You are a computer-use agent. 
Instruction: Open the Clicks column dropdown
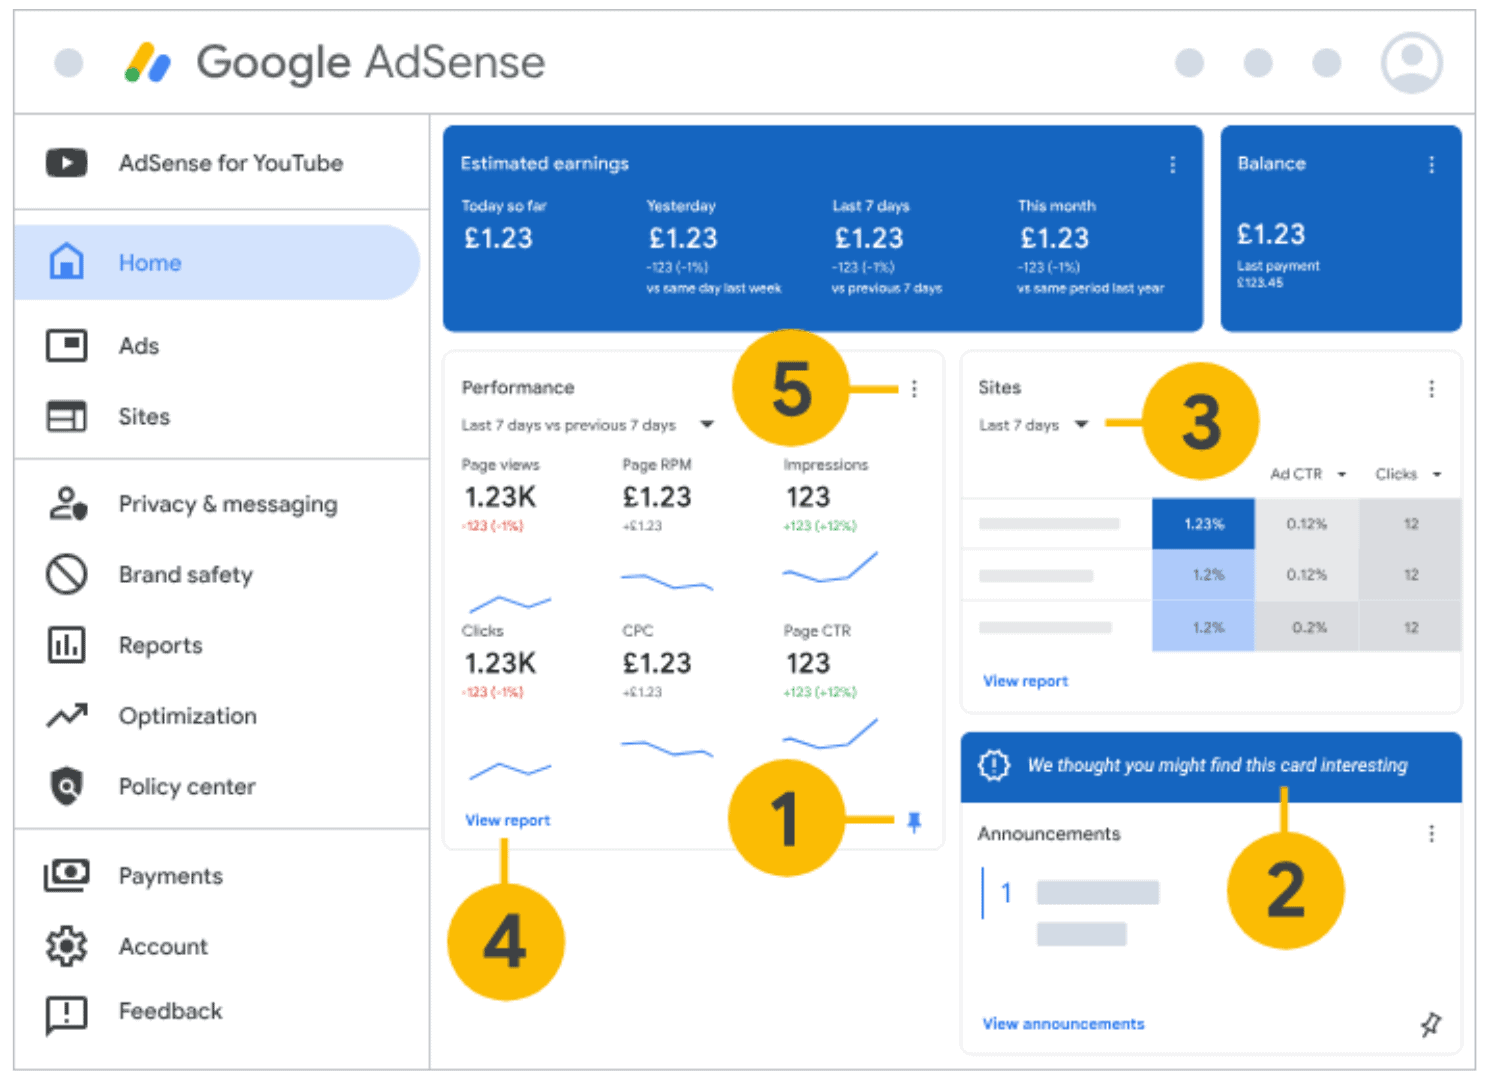tap(1437, 474)
